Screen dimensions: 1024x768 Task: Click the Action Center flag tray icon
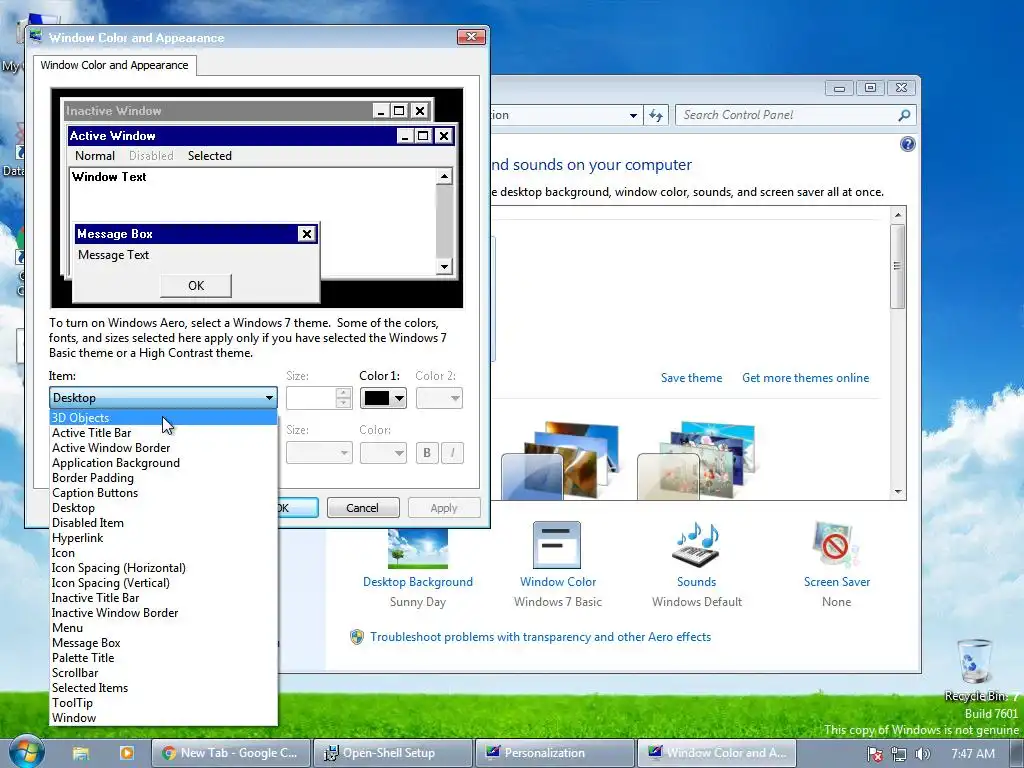[x=874, y=754]
